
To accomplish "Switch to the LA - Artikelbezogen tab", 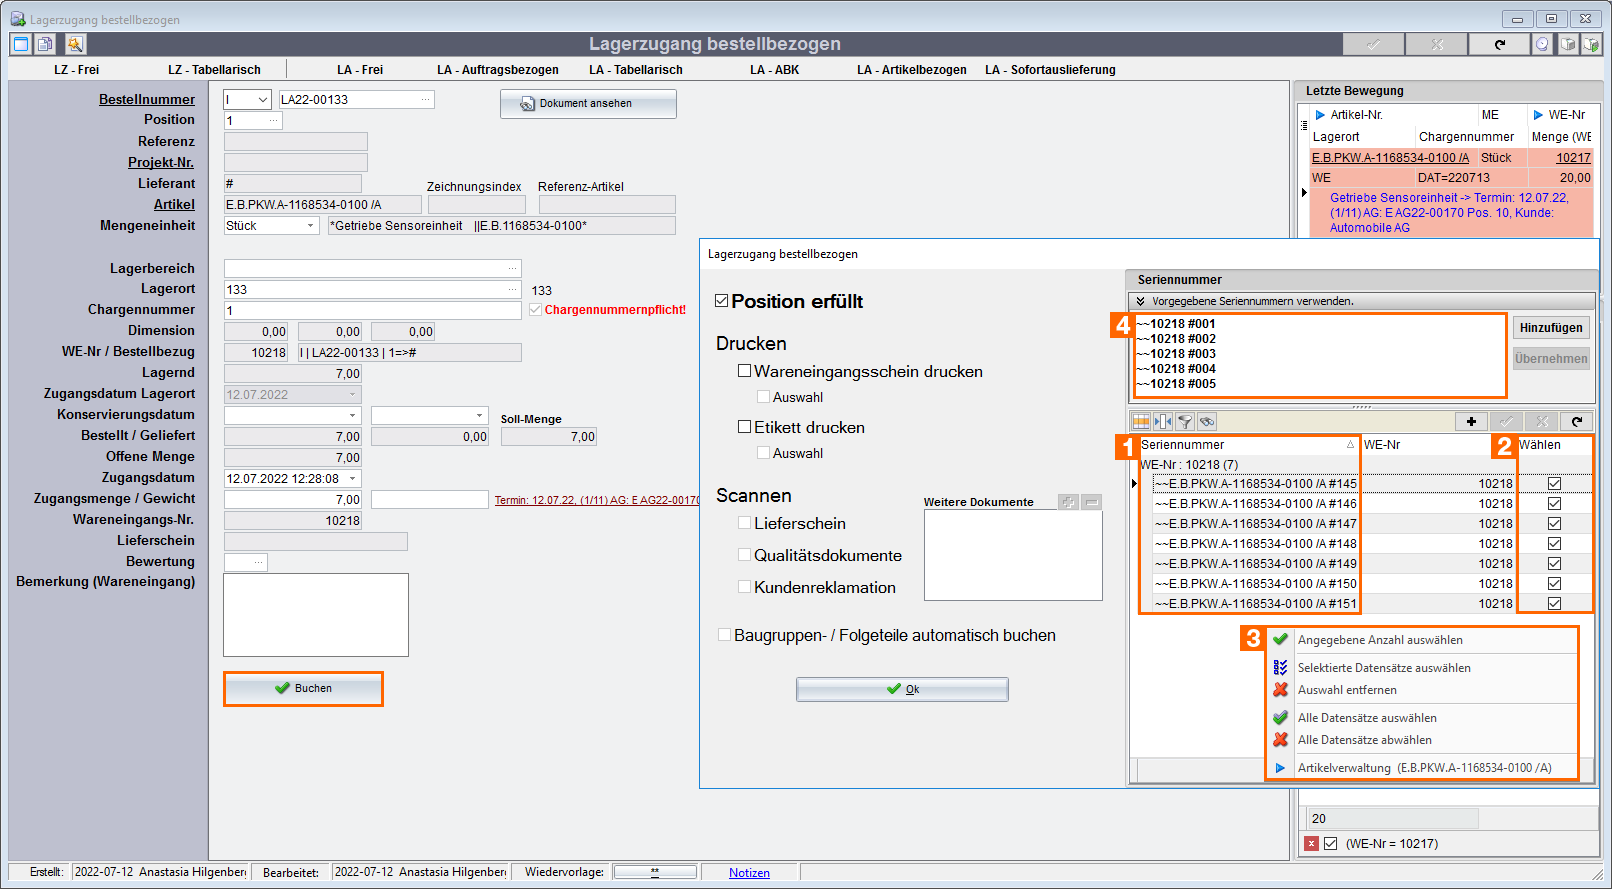I will [912, 70].
